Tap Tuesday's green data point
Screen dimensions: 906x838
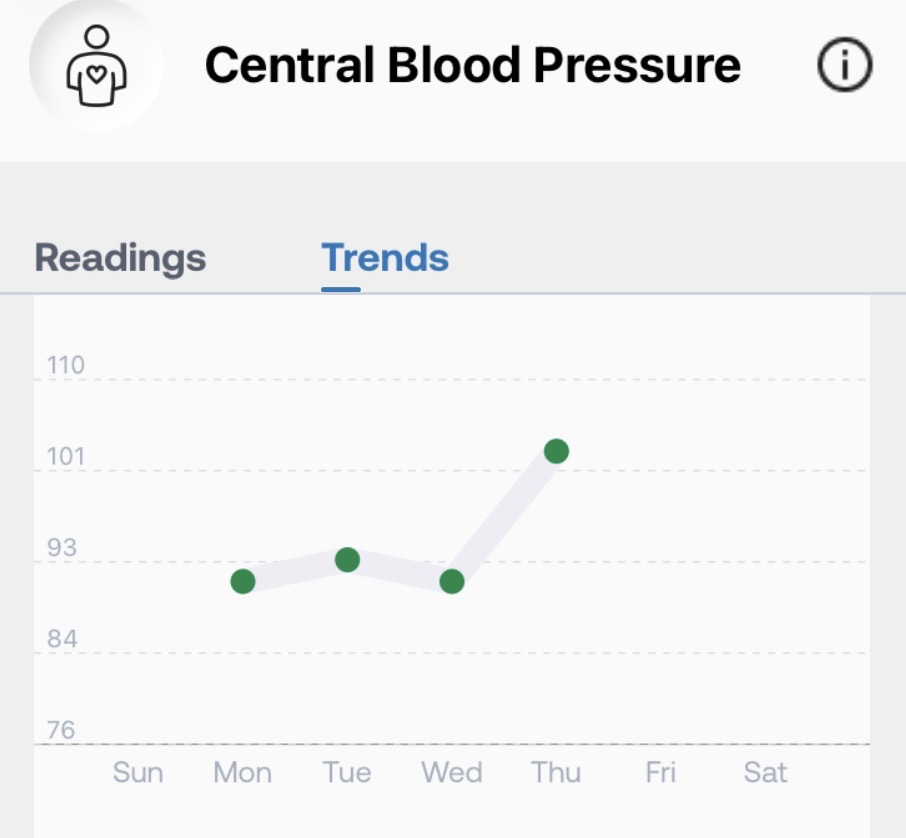coord(347,560)
